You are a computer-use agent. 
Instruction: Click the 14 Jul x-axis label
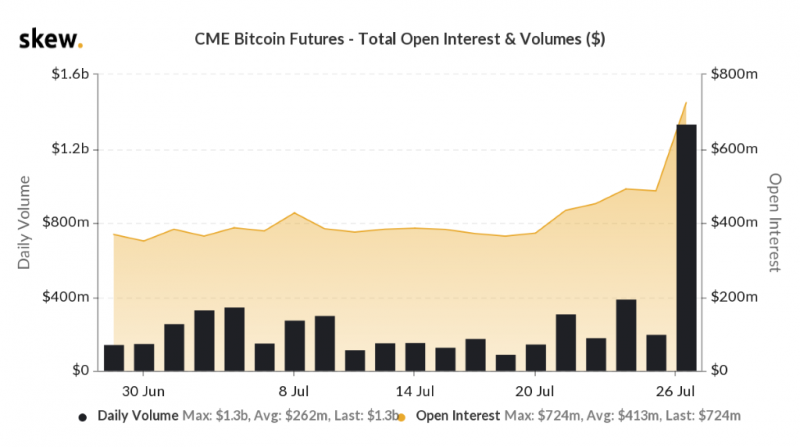[416, 391]
